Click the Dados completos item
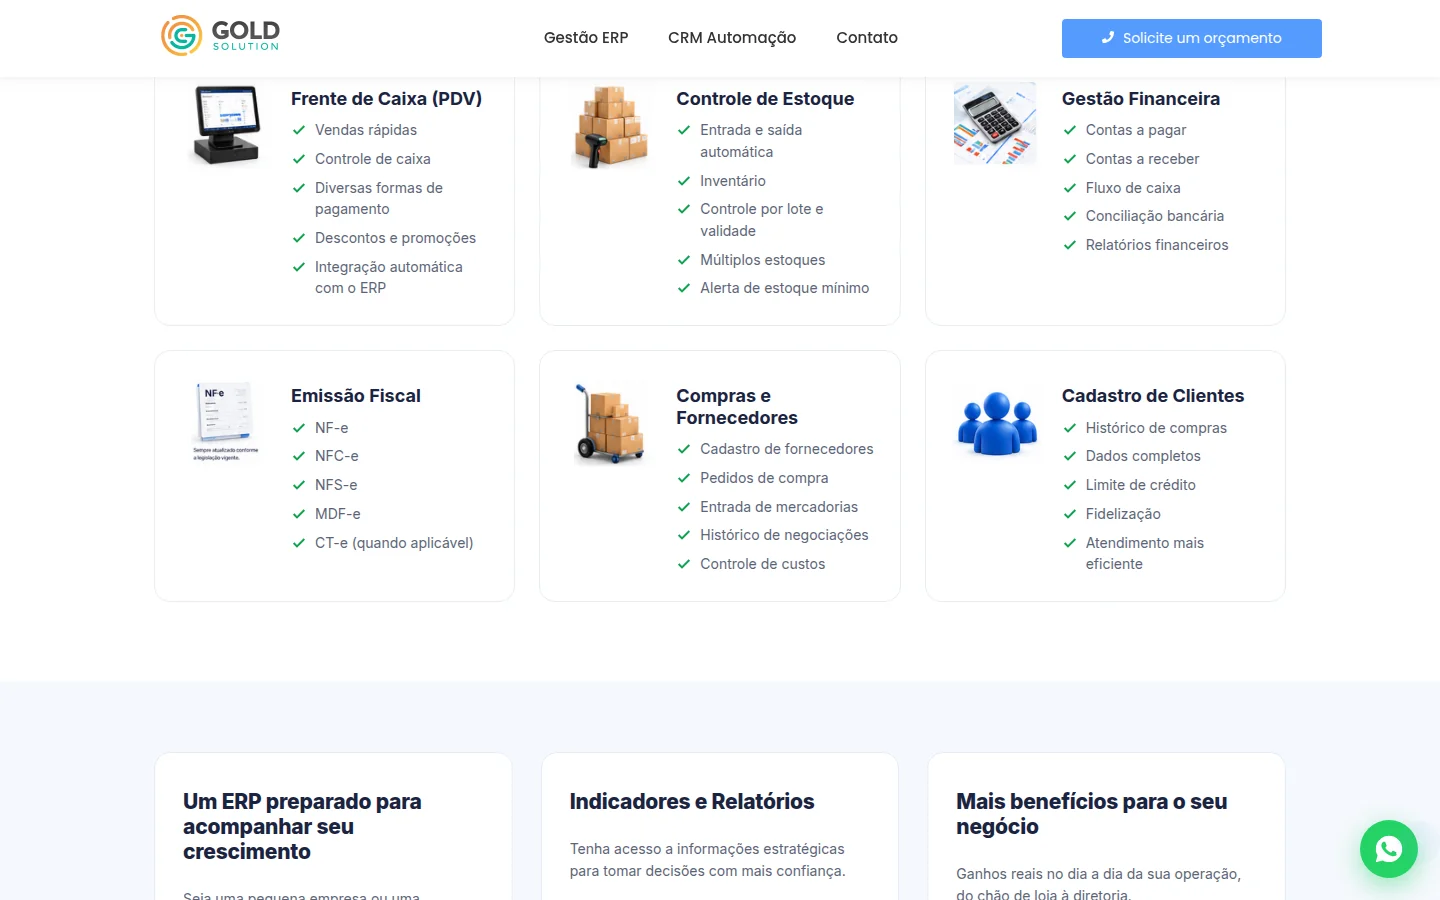Image resolution: width=1440 pixels, height=900 pixels. (1143, 456)
